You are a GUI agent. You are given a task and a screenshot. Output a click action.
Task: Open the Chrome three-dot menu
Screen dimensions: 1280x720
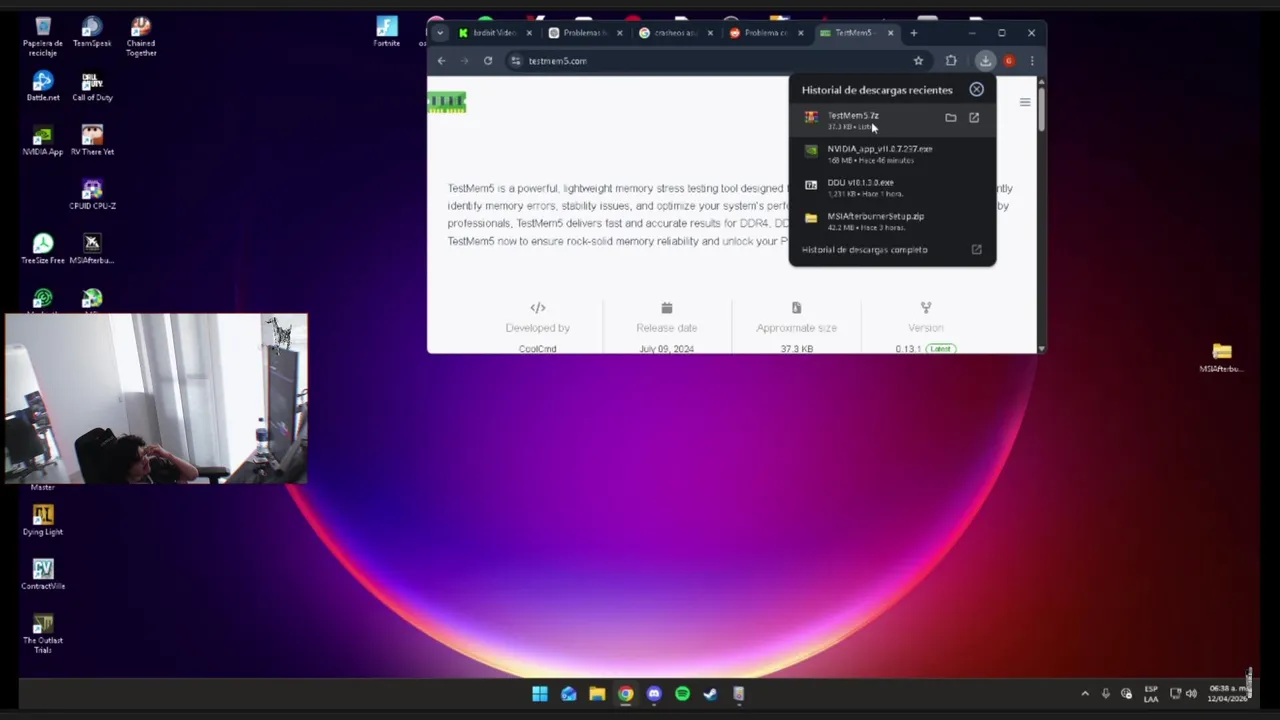1032,61
